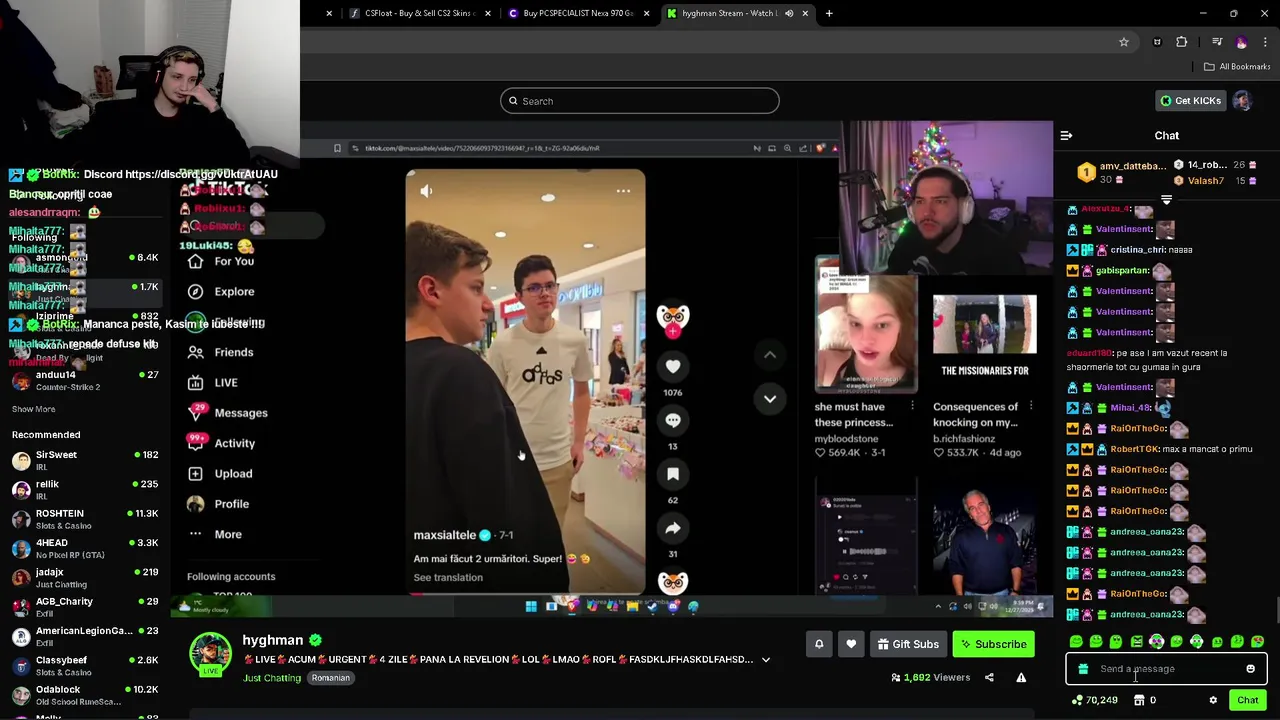Follow hyghman with the heart button
The height and width of the screenshot is (720, 1280).
click(851, 644)
